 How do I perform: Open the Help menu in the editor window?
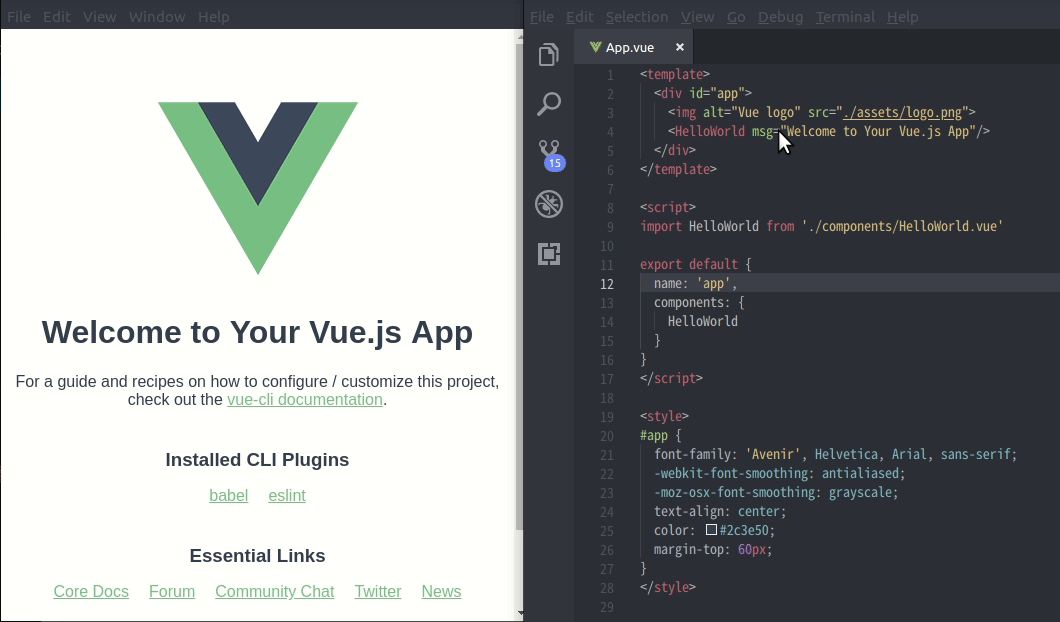click(x=902, y=17)
